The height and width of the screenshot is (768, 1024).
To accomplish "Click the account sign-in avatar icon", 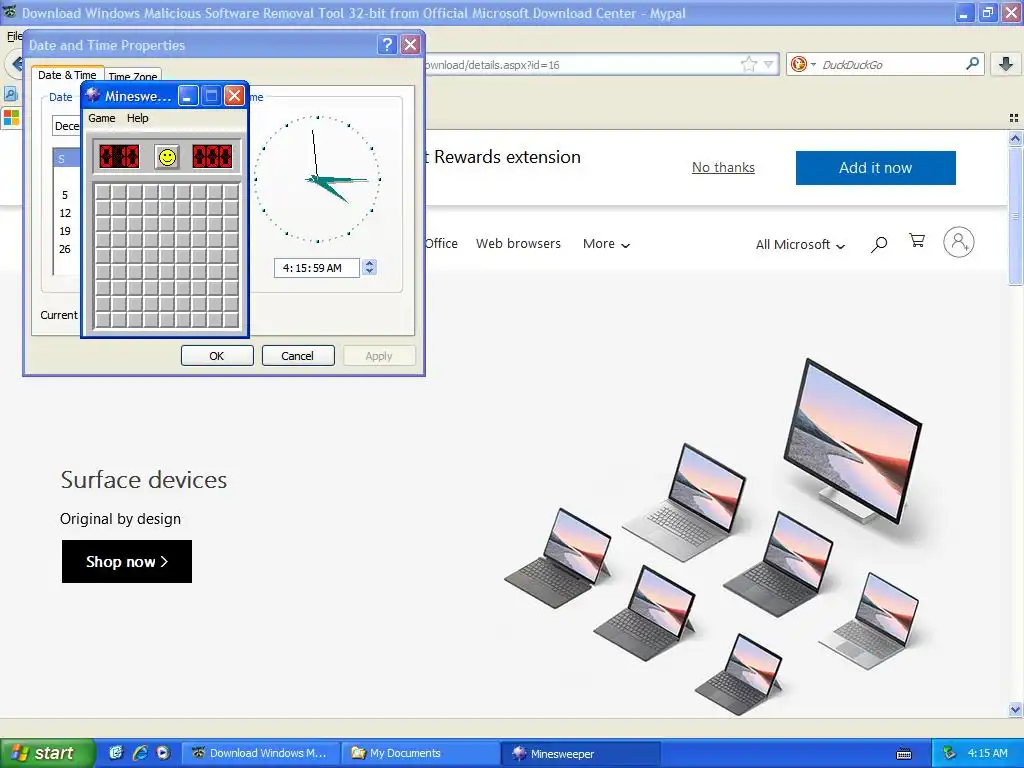I will 958,242.
